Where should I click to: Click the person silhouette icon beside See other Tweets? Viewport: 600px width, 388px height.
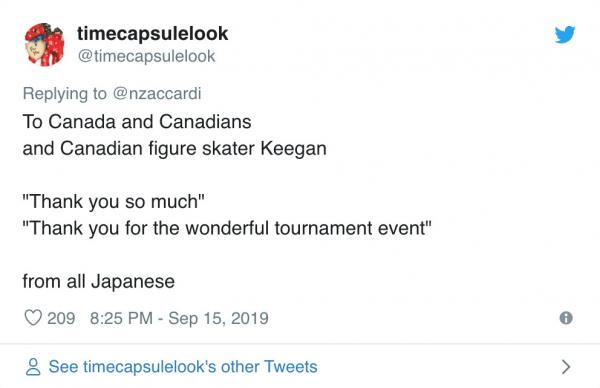click(x=33, y=367)
